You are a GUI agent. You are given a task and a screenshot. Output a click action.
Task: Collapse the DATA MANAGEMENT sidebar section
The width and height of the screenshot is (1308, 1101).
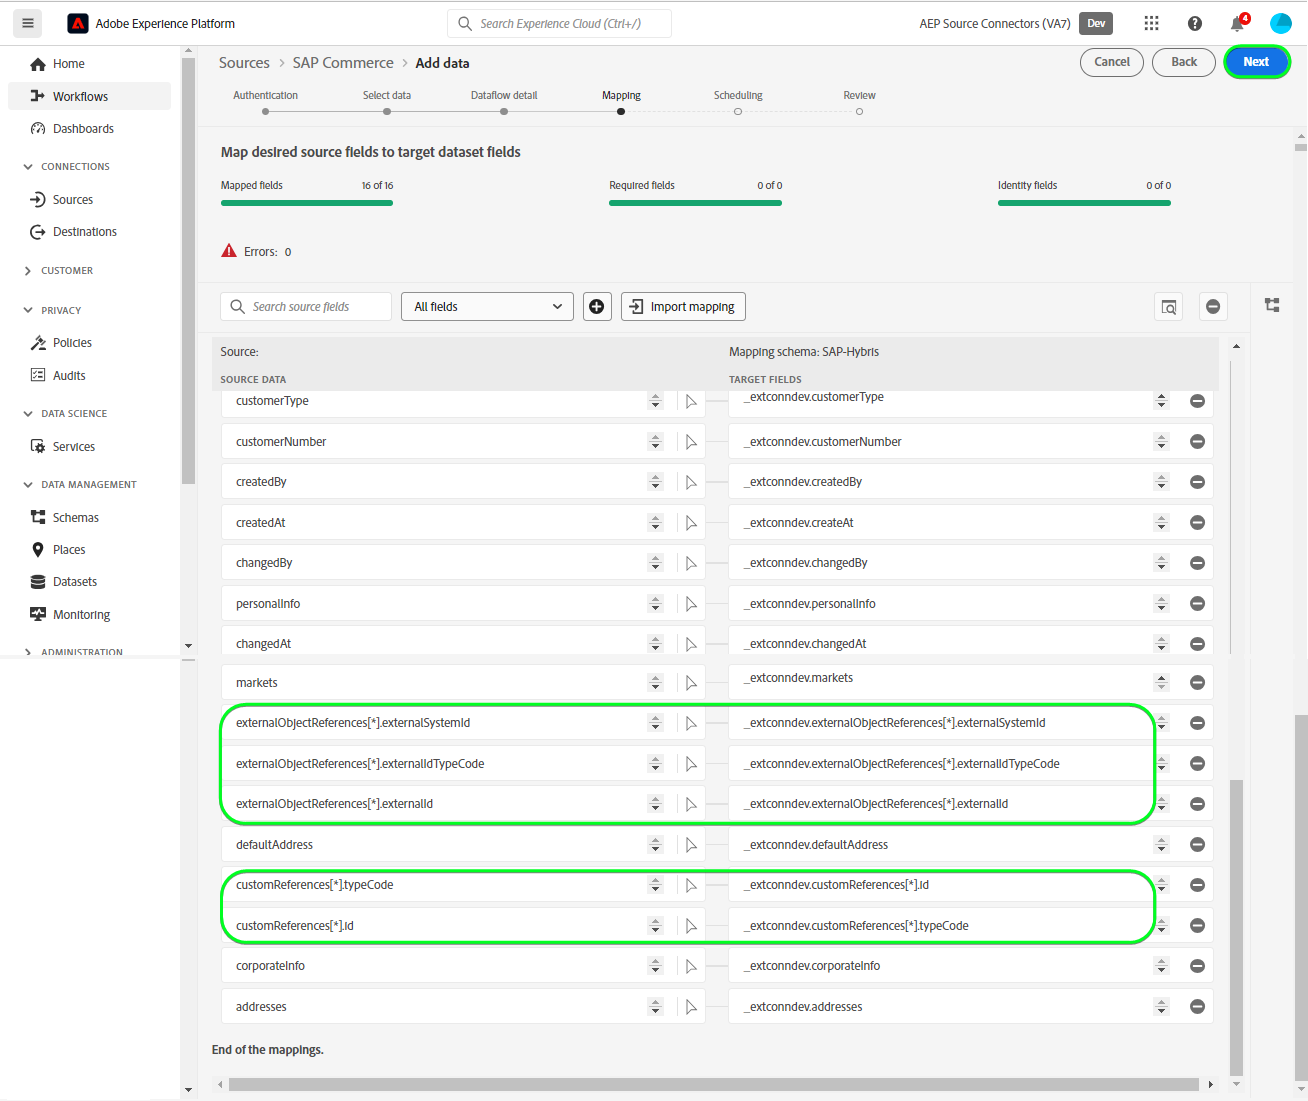click(x=27, y=485)
